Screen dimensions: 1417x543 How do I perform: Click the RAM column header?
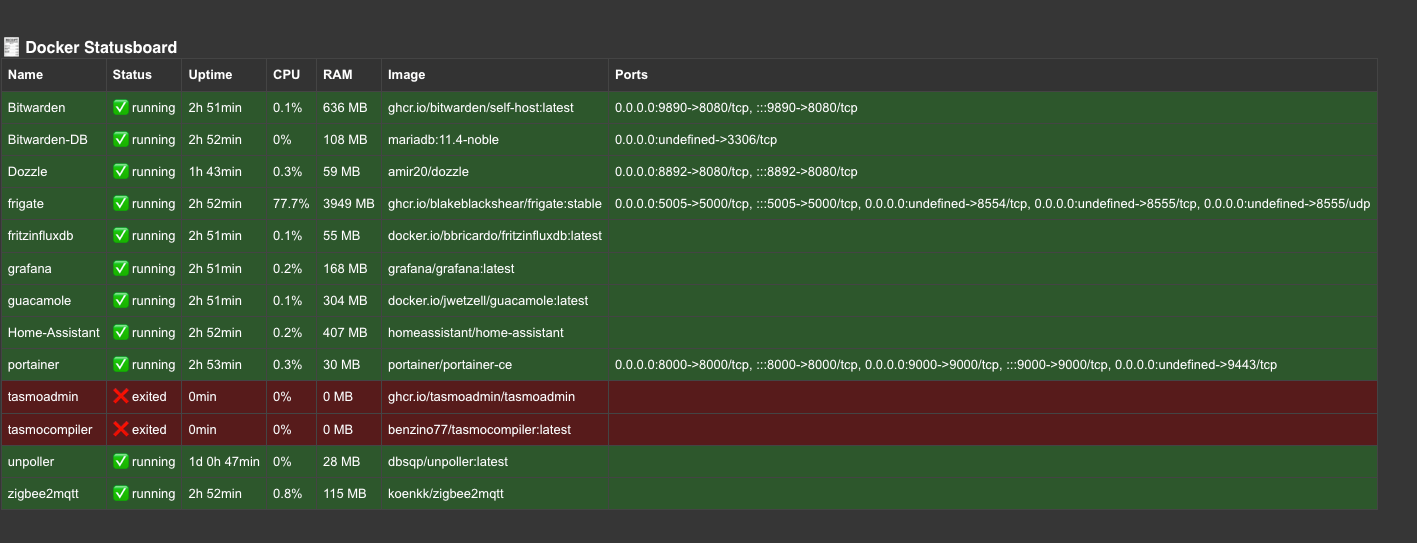337,75
